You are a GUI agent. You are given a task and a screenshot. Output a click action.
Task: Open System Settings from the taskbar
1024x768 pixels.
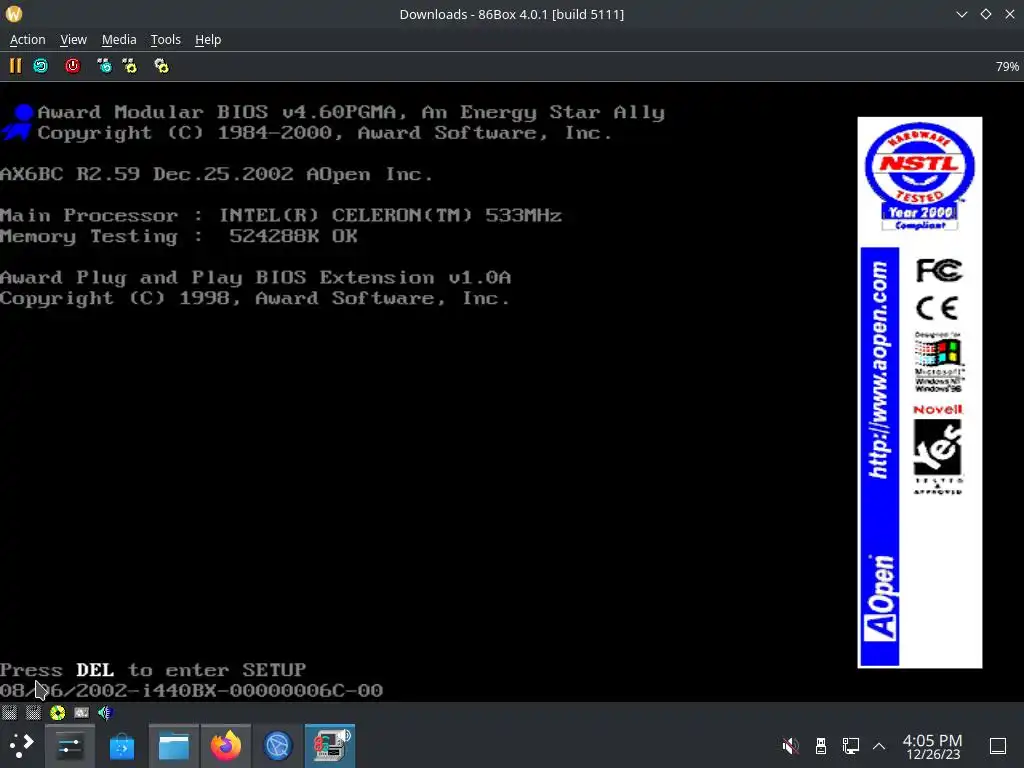[69, 746]
